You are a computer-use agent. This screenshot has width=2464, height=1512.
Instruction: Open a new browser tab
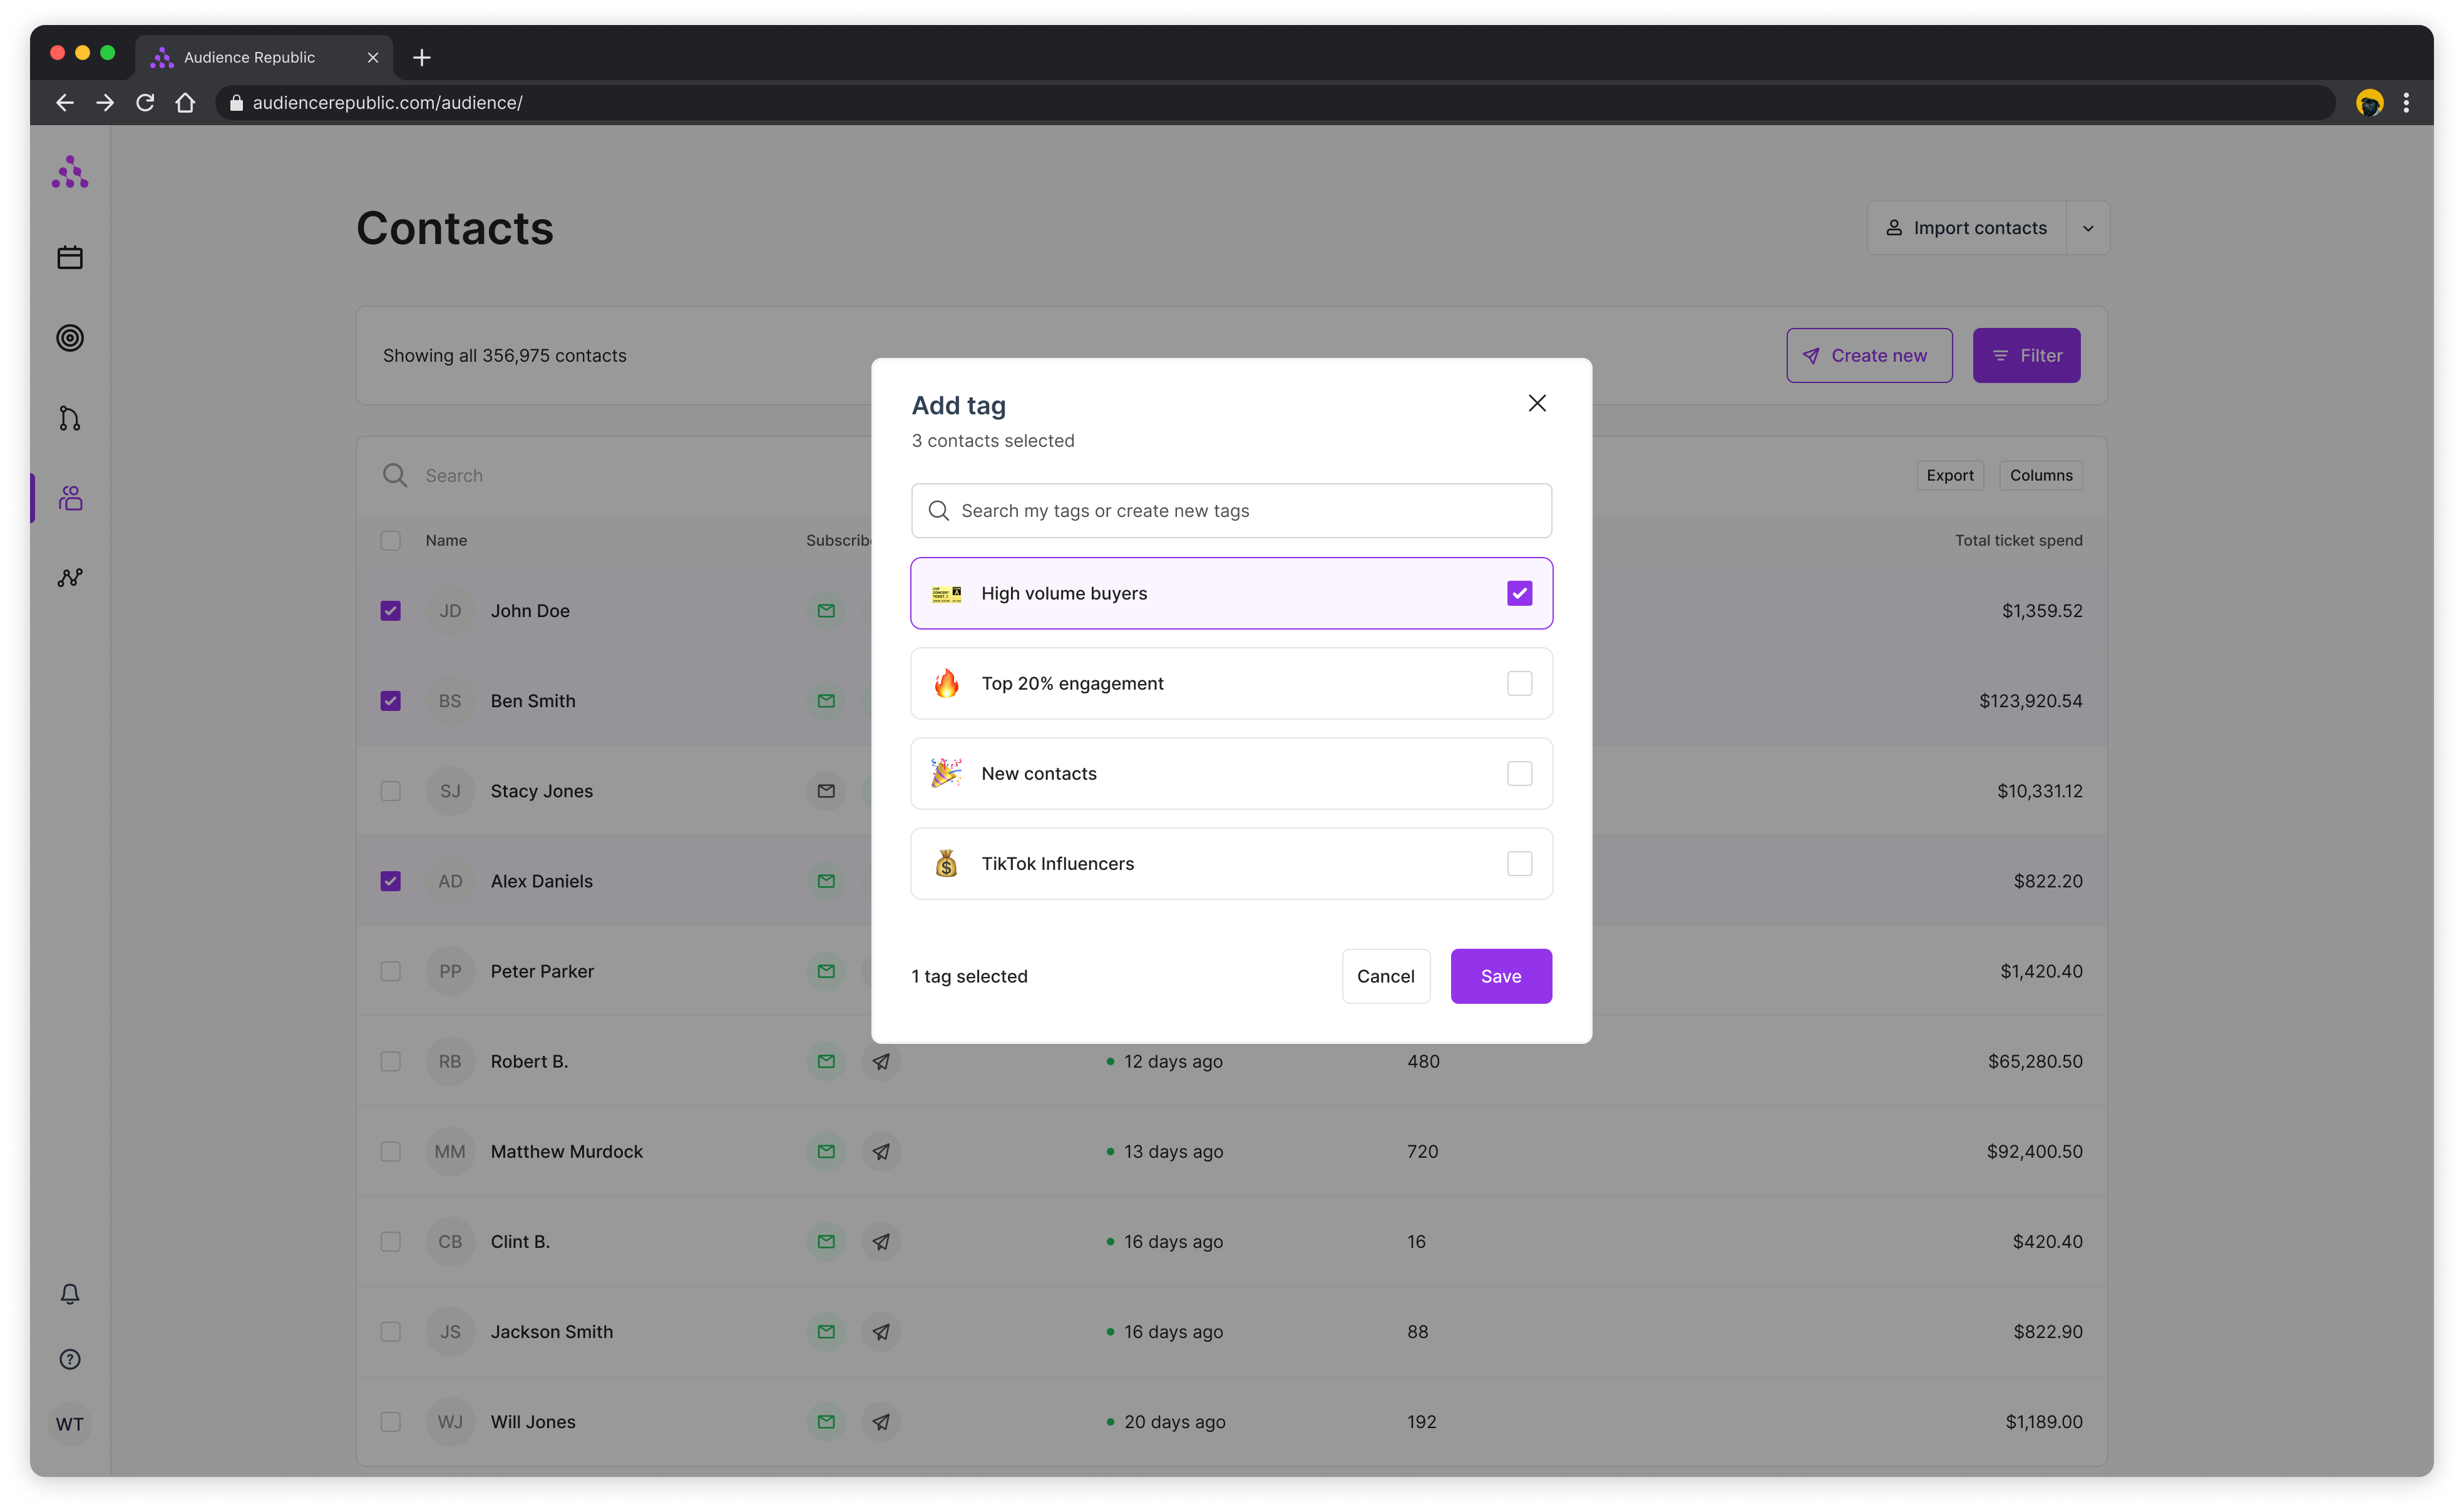point(421,58)
